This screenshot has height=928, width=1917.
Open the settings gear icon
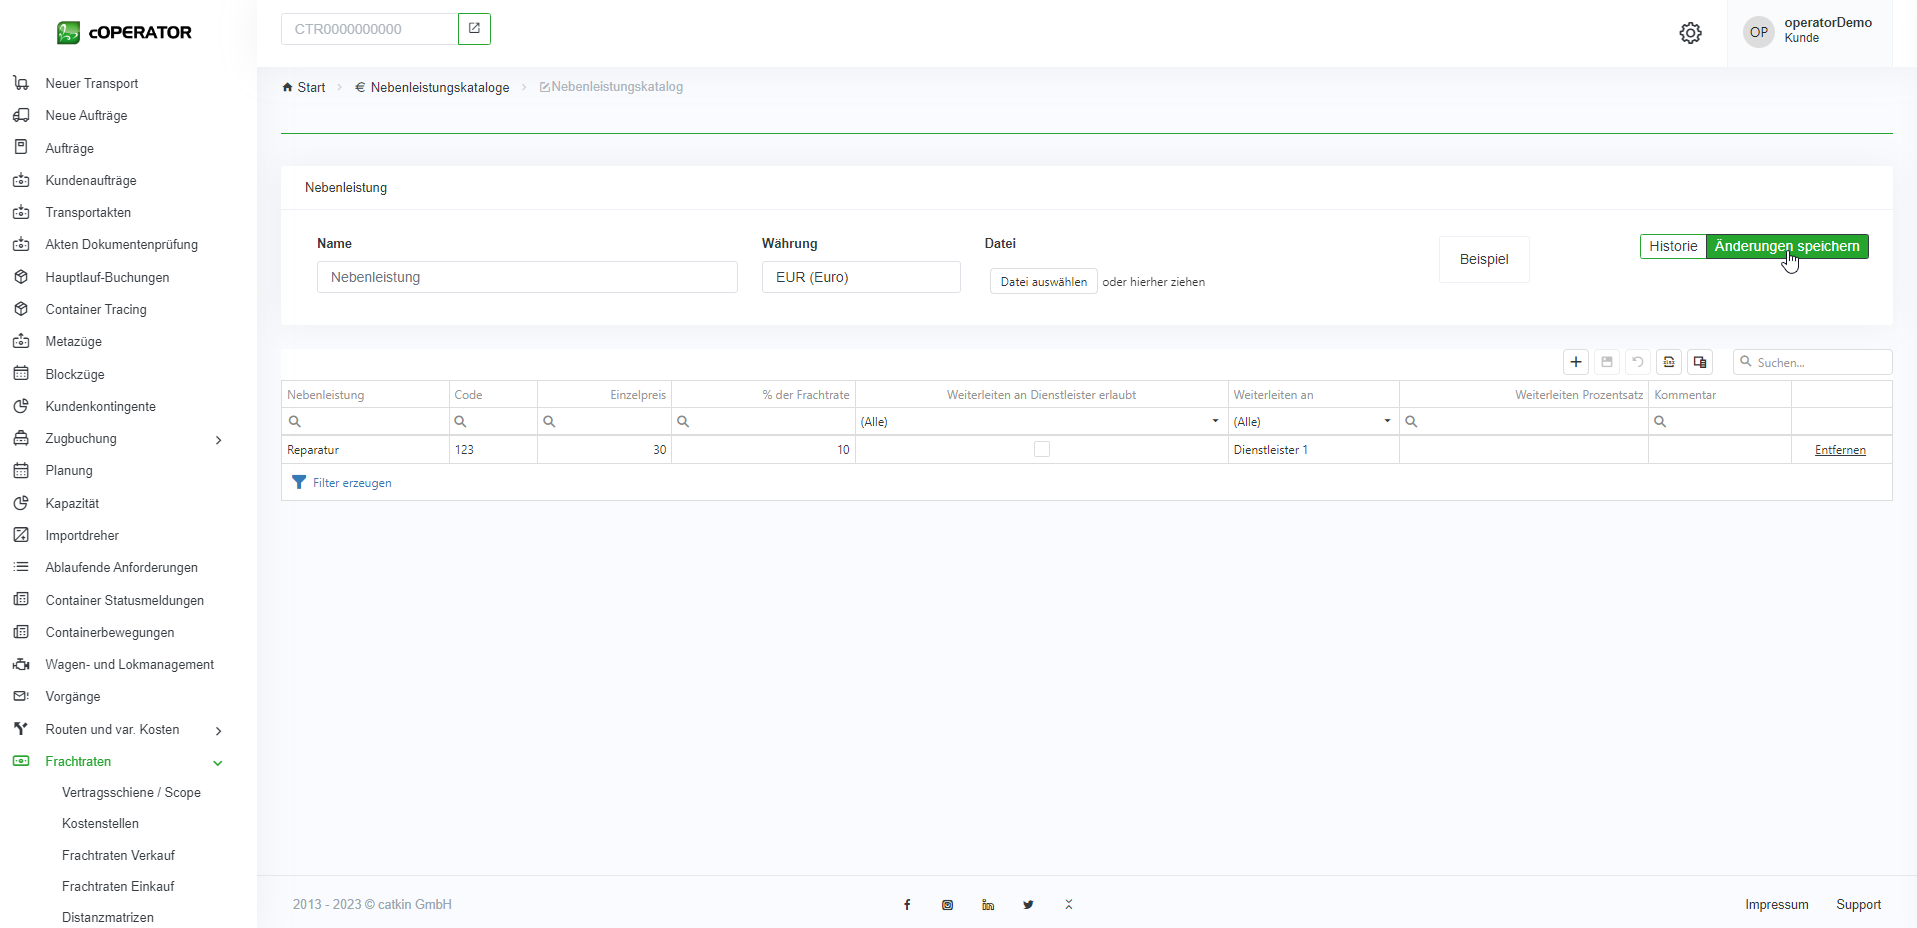1690,33
